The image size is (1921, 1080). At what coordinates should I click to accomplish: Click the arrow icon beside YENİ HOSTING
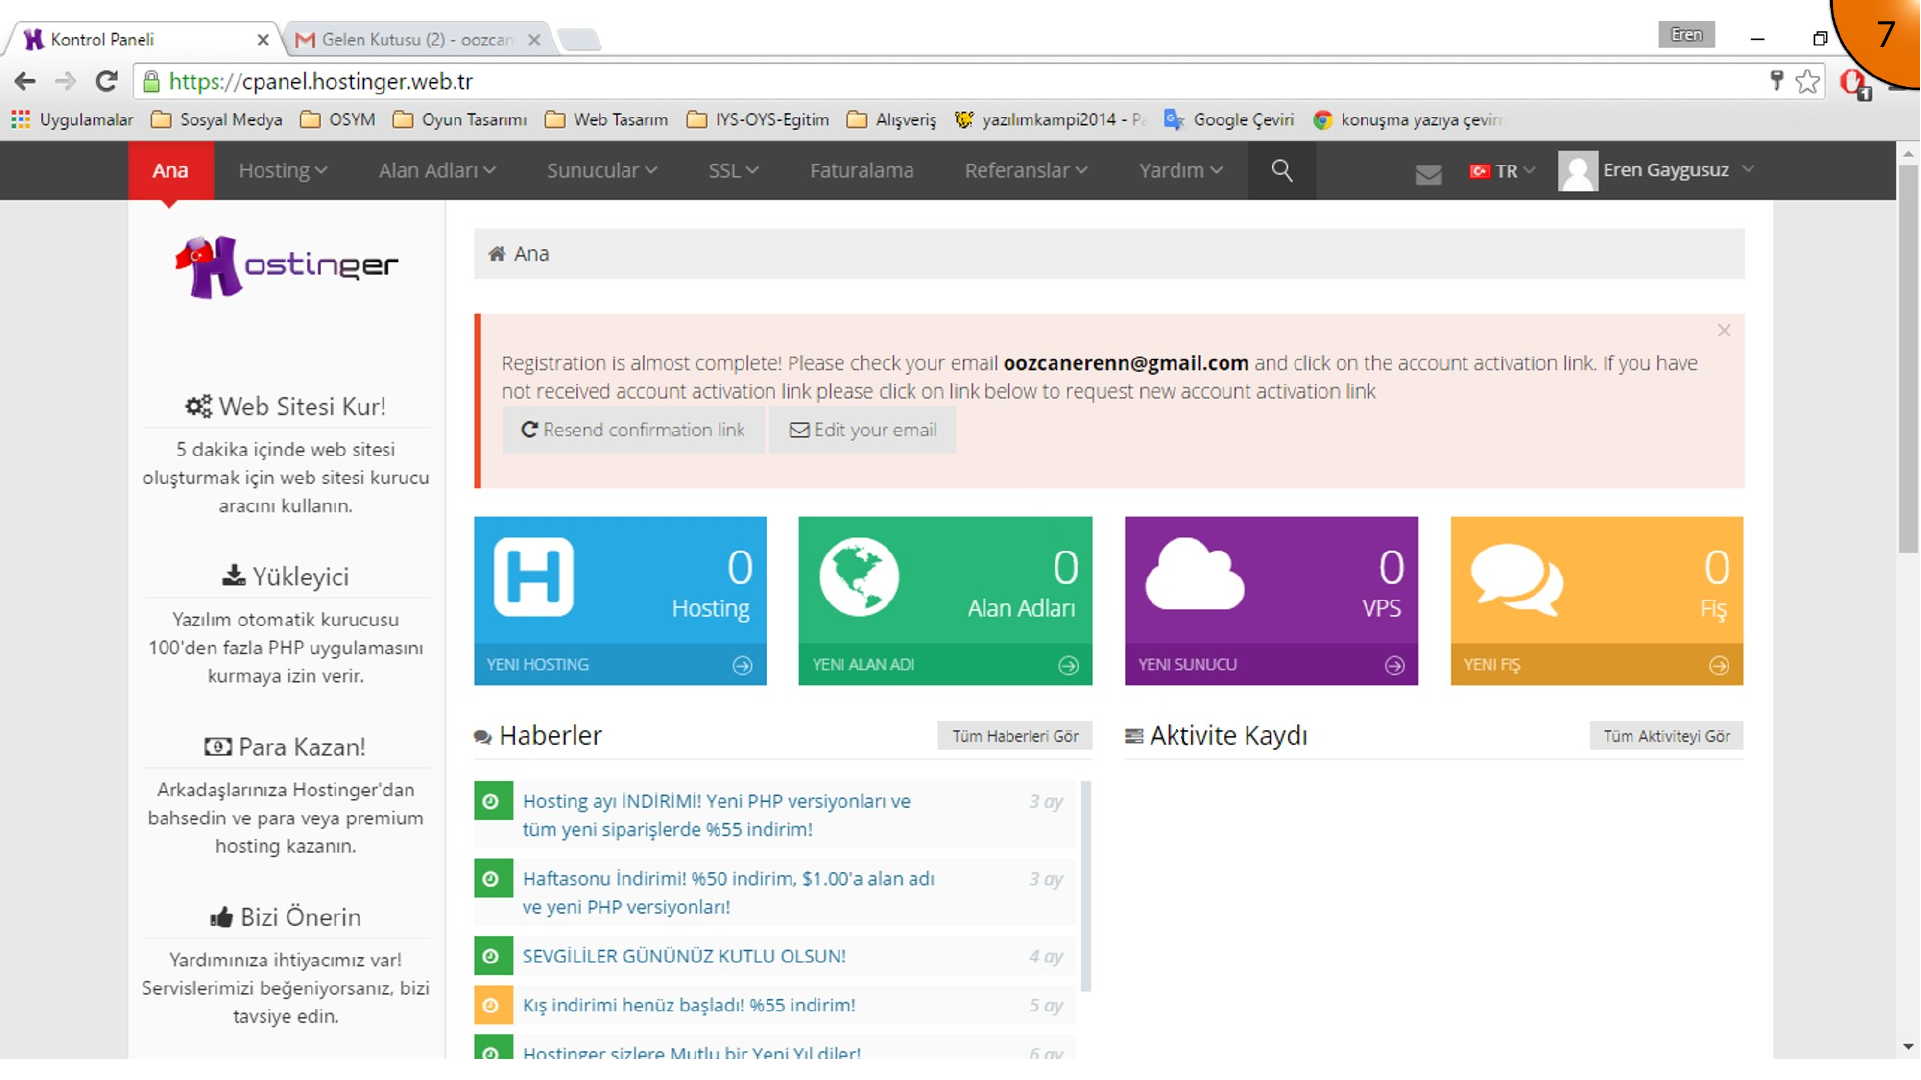point(742,665)
